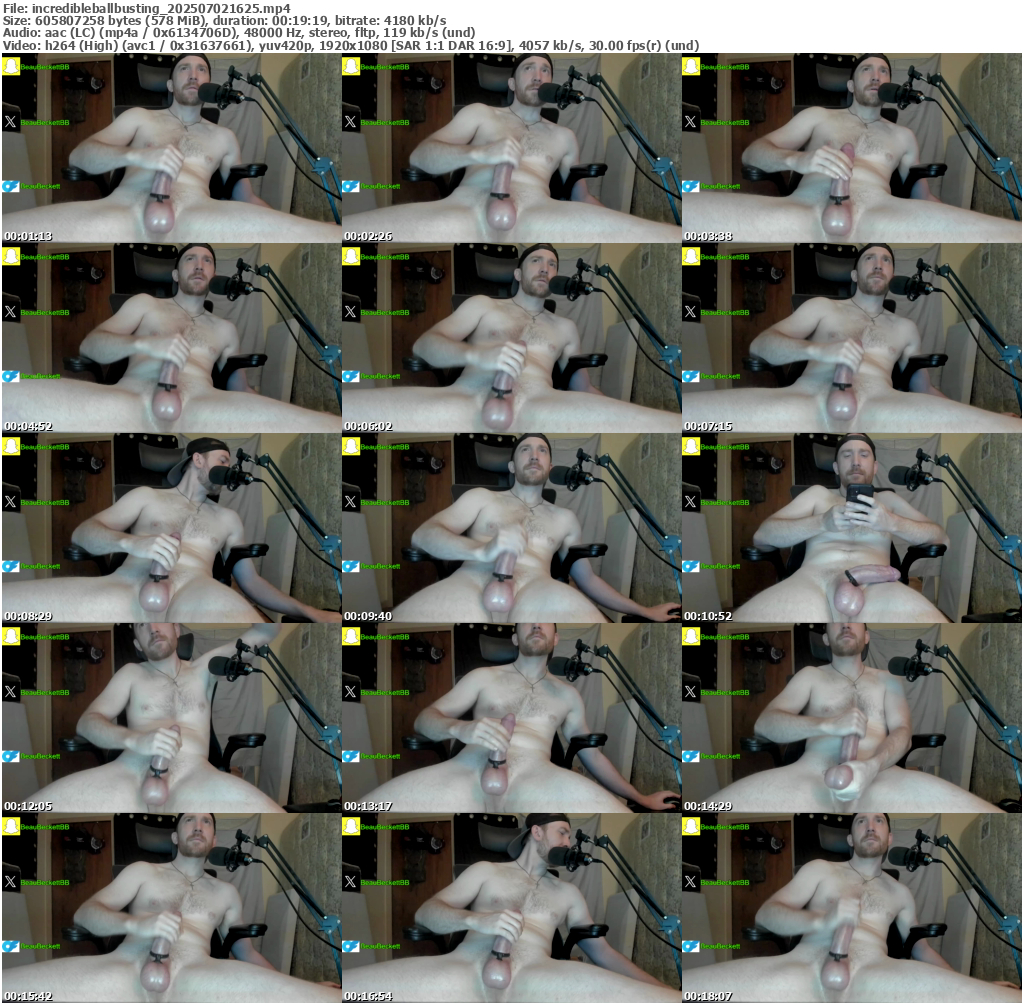Select the thumbnail stamped 00:07:15
This screenshot has width=1024, height=1003.
[852, 338]
